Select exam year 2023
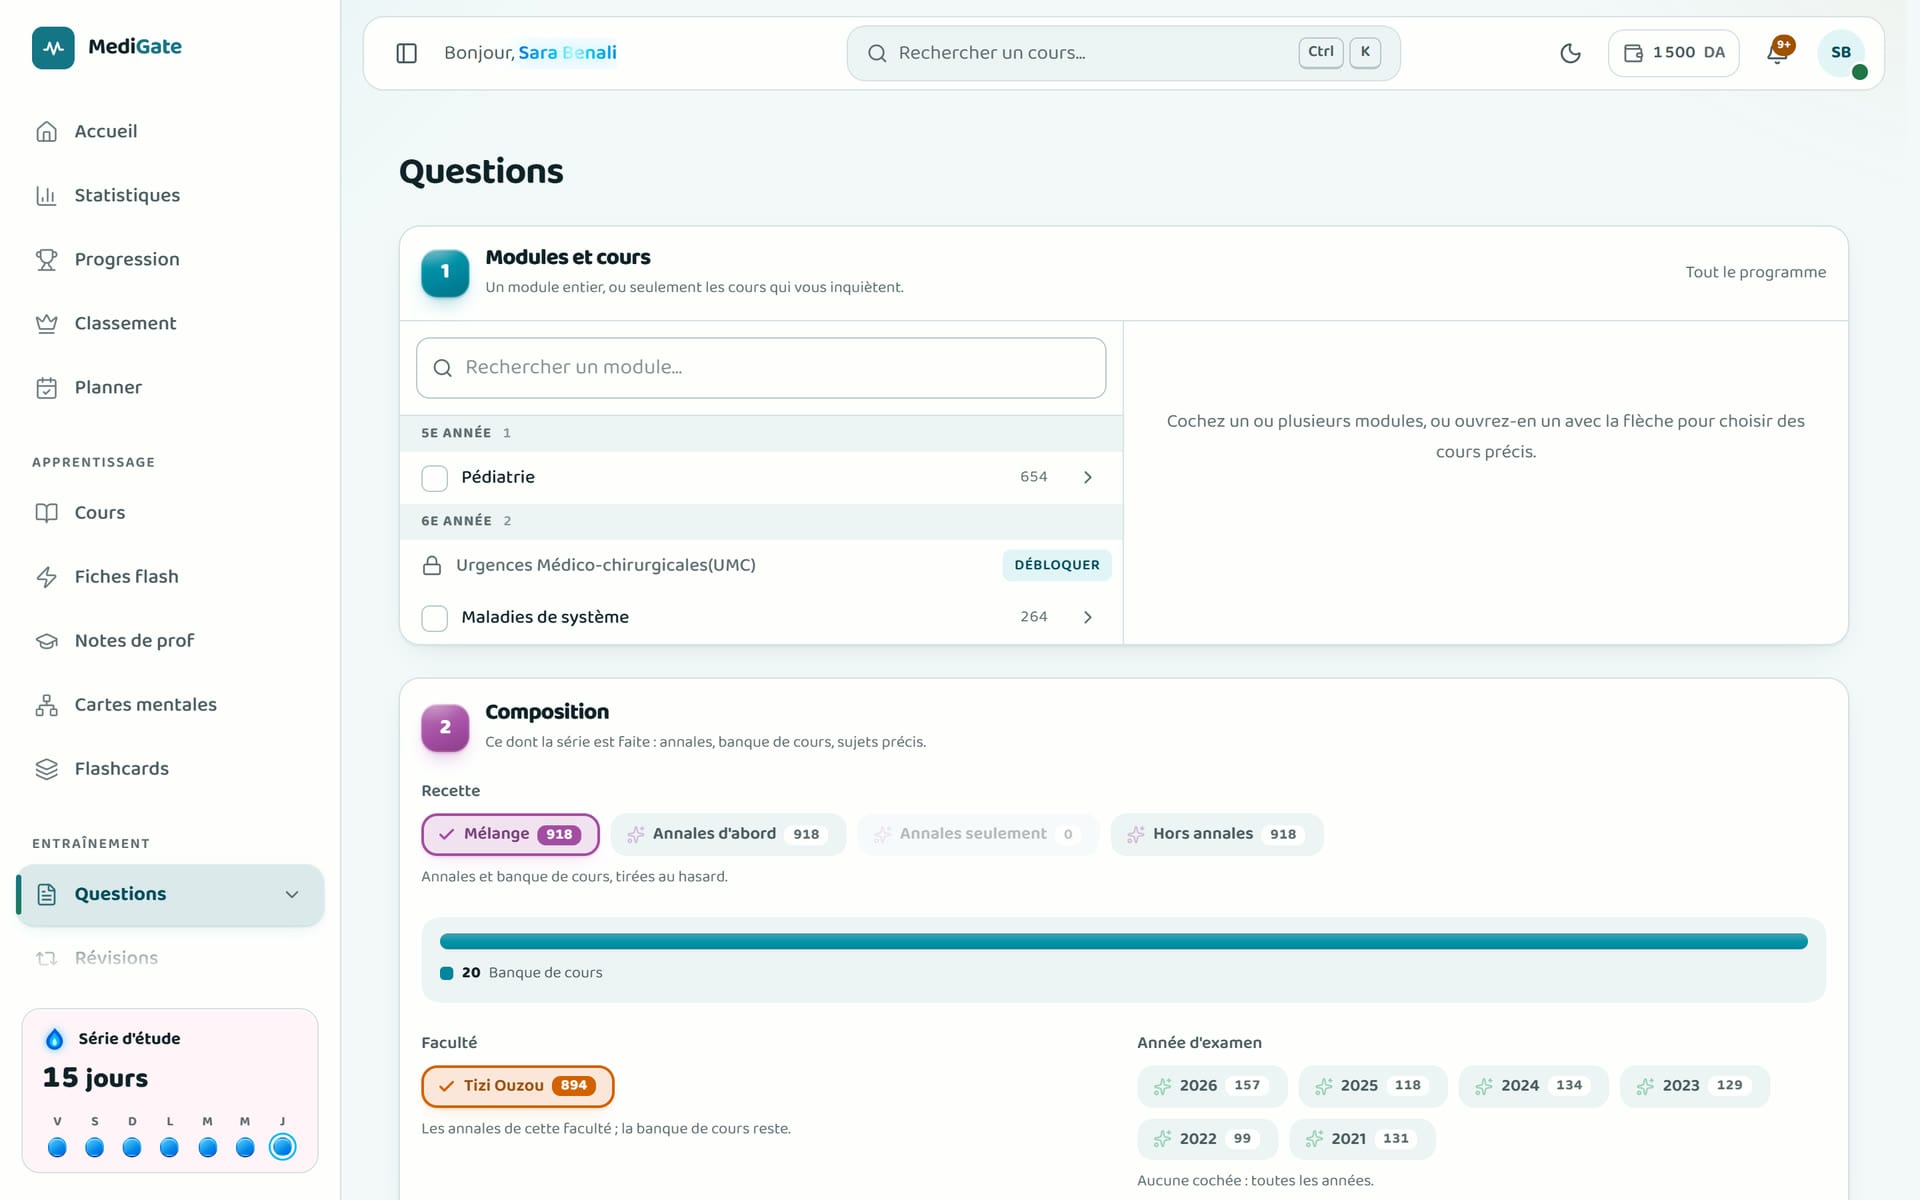Image resolution: width=1920 pixels, height=1200 pixels. pyautogui.click(x=1694, y=1086)
